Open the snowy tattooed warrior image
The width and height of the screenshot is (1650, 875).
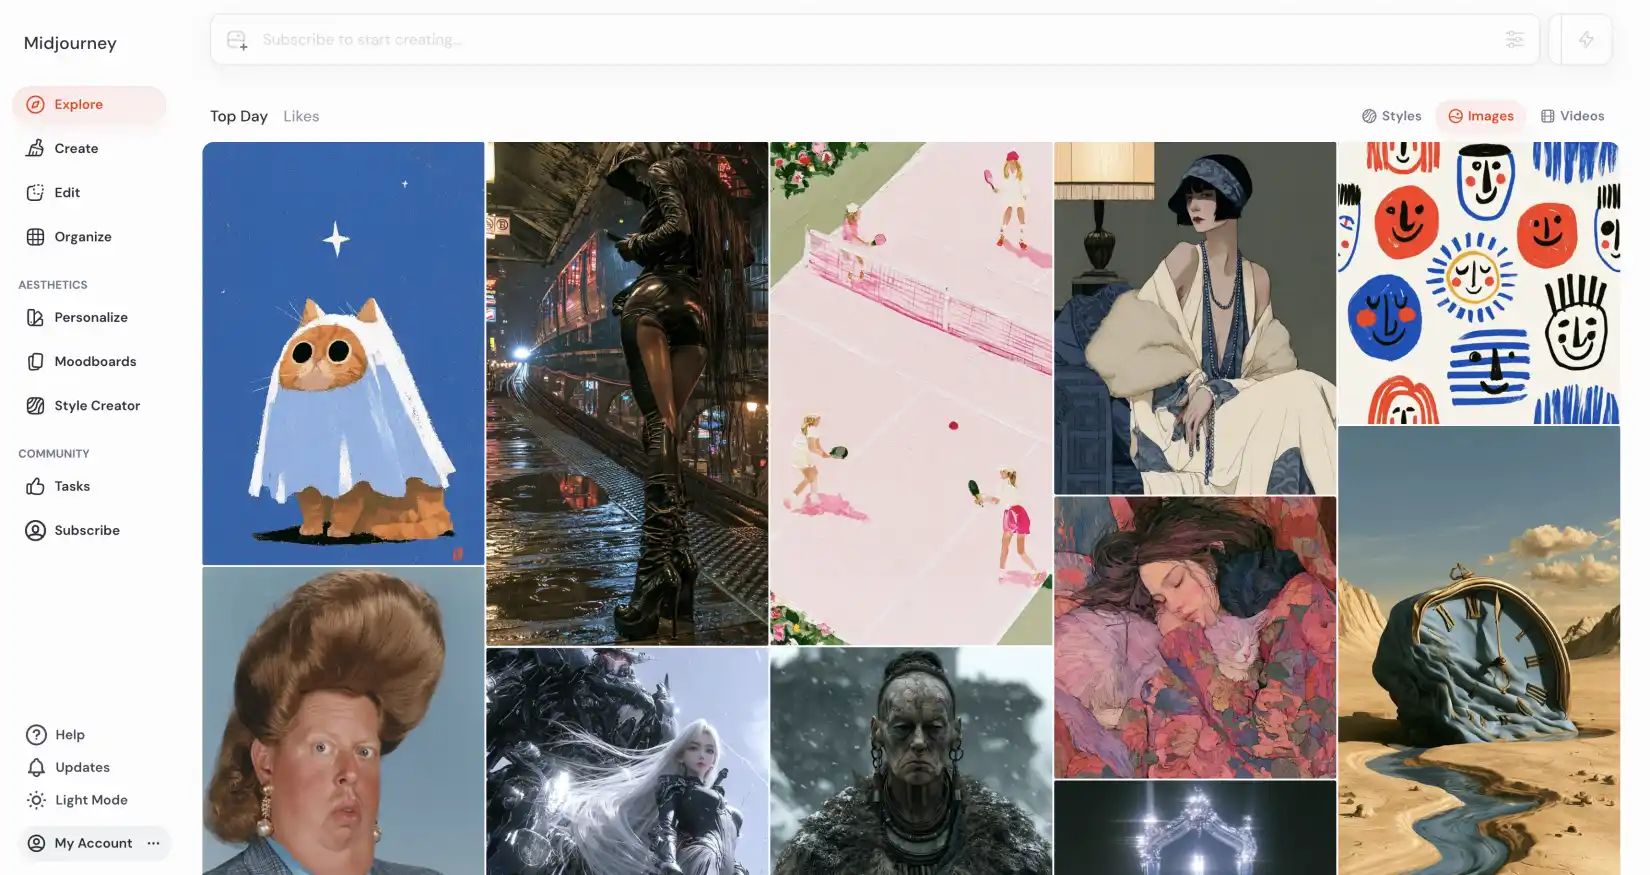911,762
